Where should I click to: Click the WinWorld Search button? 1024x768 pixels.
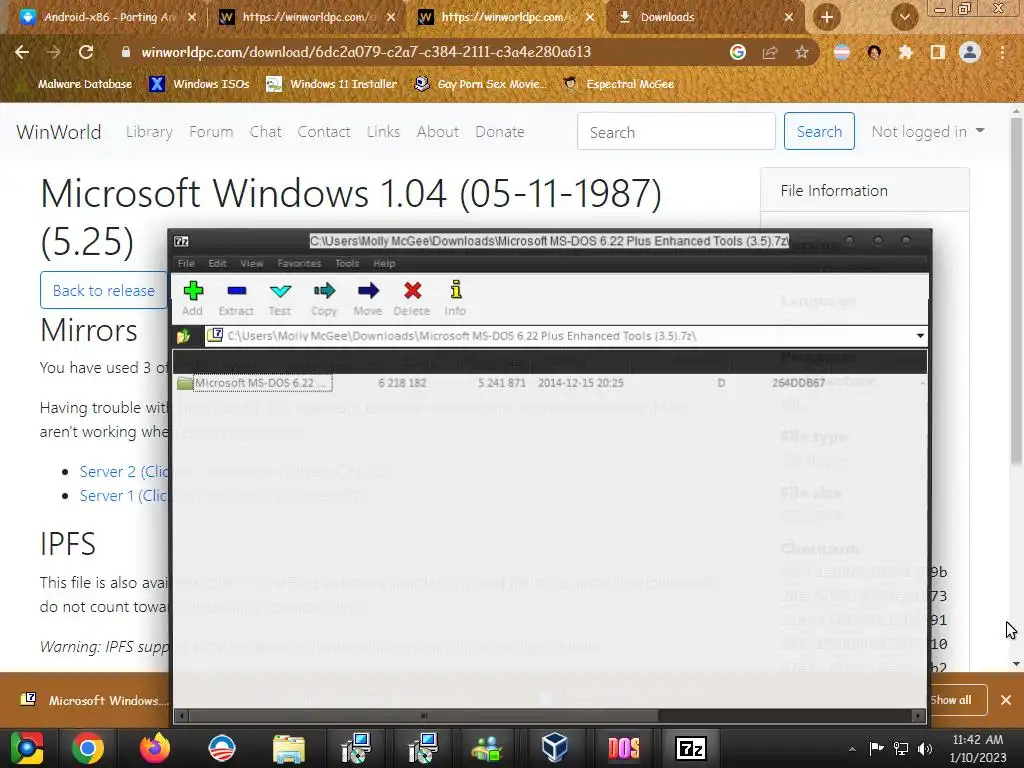(x=819, y=131)
